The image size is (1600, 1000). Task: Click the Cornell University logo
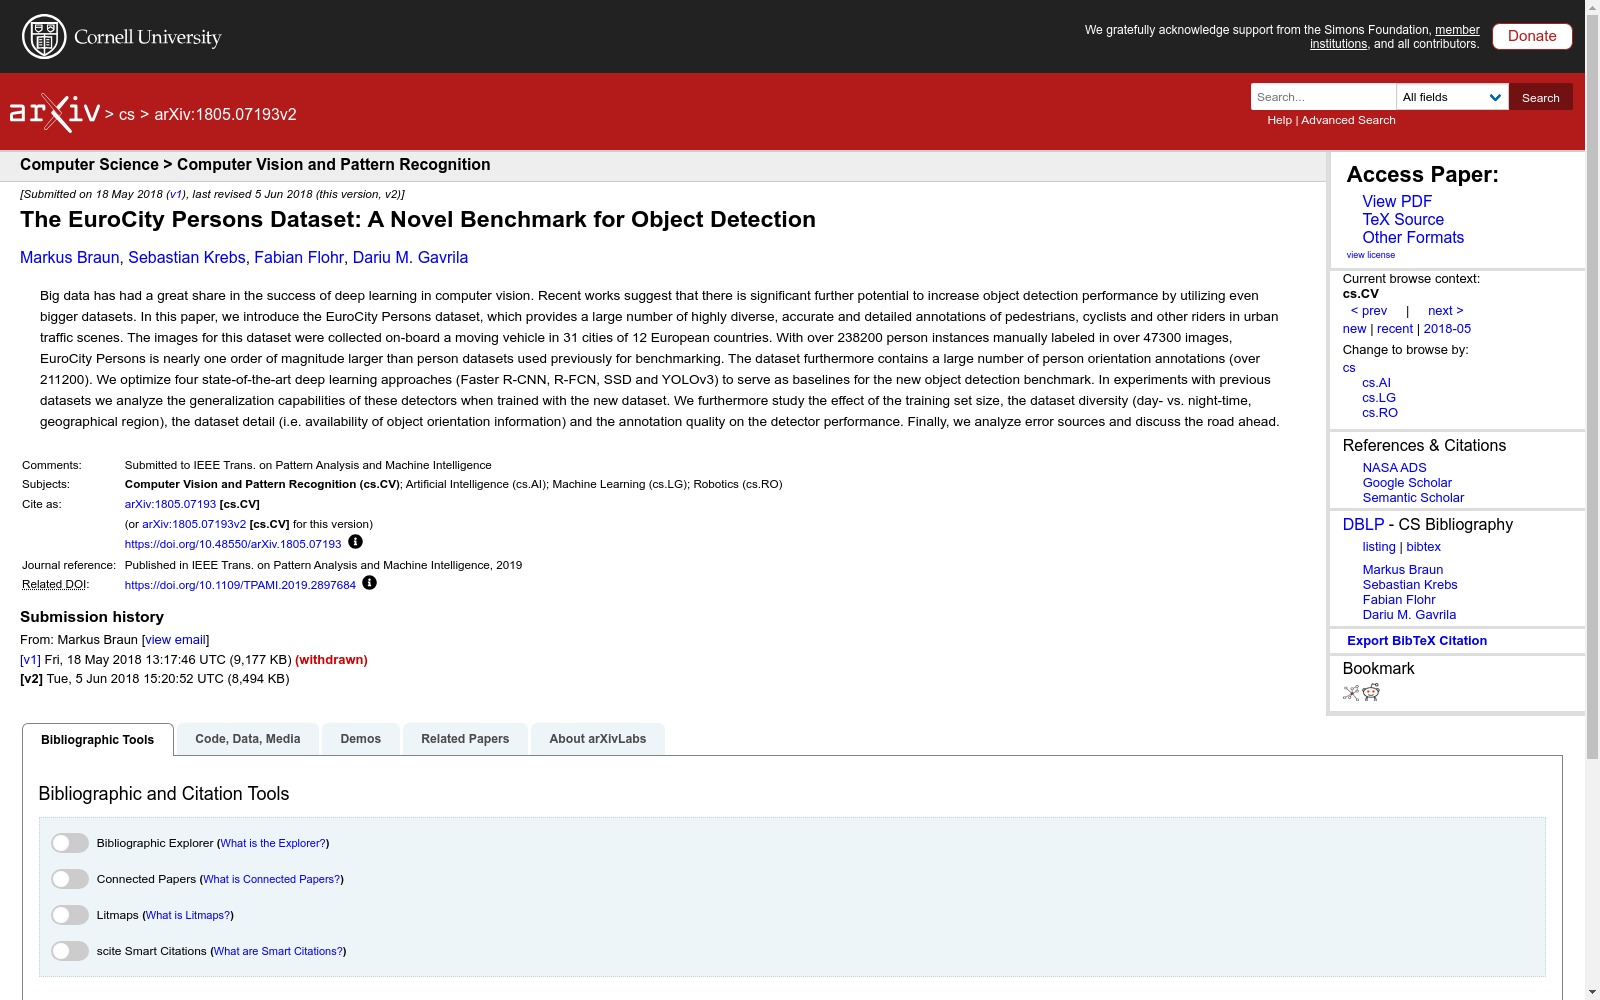122,37
